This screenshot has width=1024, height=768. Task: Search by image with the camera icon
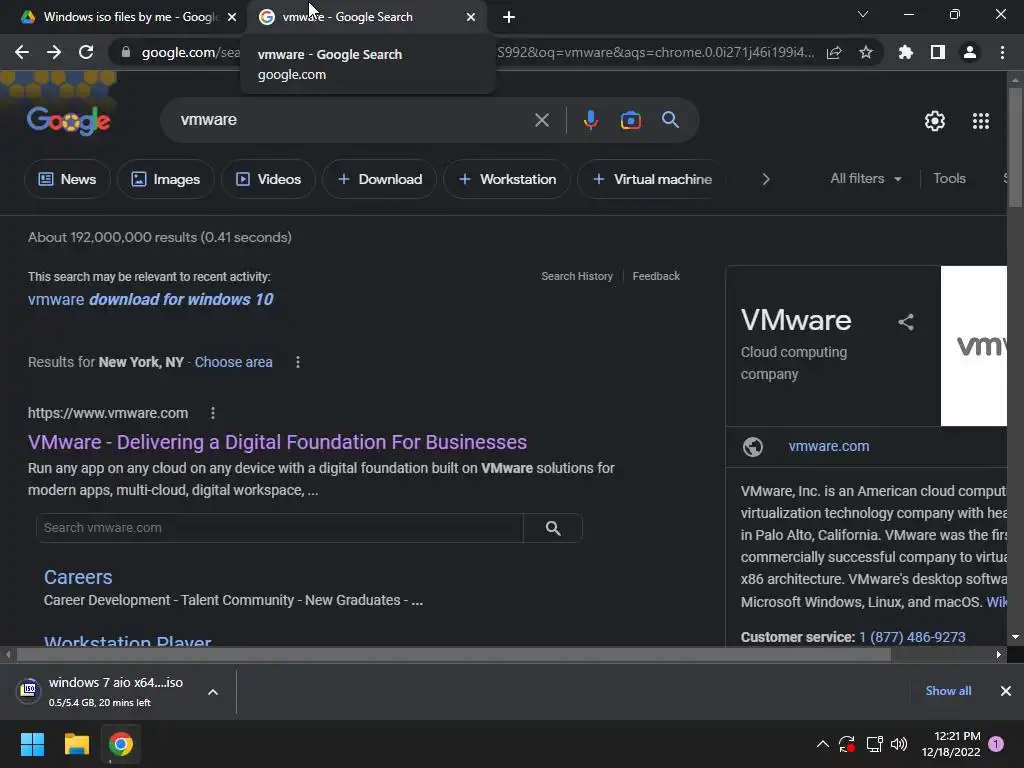[x=630, y=120]
